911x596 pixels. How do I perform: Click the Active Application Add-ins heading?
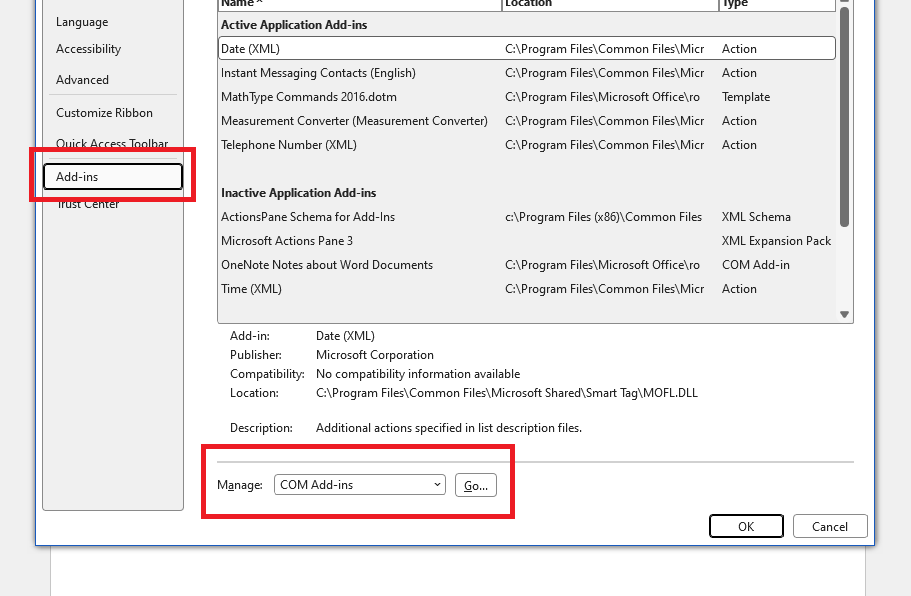click(294, 25)
